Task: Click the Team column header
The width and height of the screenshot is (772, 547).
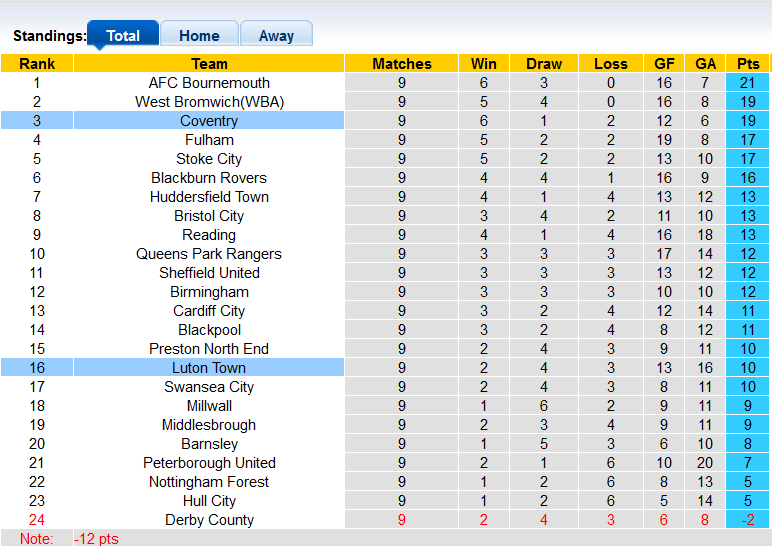Action: pyautogui.click(x=209, y=64)
